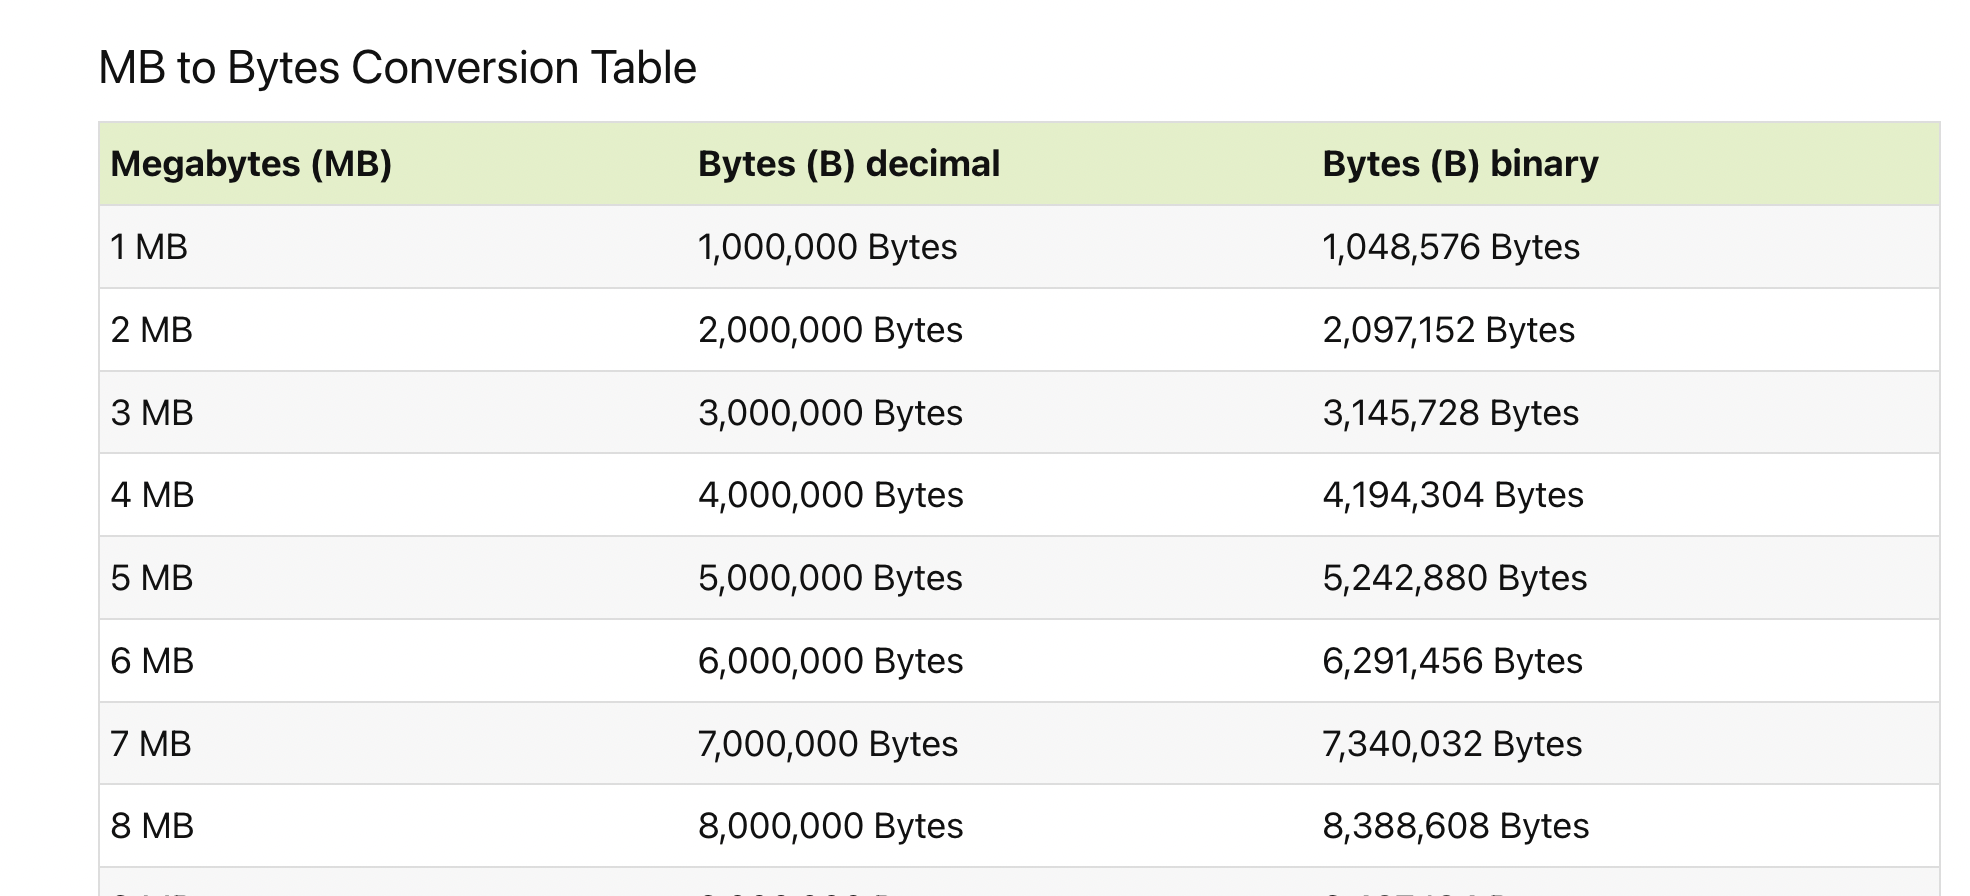Select the "2 MB" row label
This screenshot has height=896, width=1970.
(151, 330)
